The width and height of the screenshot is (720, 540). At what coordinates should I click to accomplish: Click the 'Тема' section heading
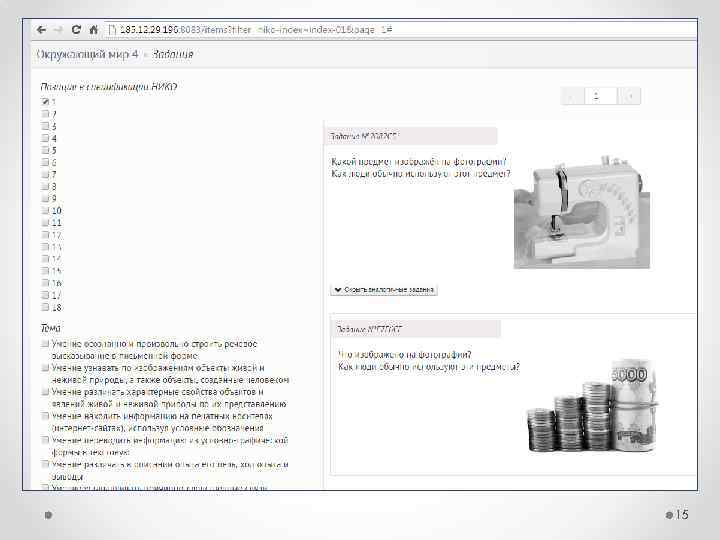[50, 328]
